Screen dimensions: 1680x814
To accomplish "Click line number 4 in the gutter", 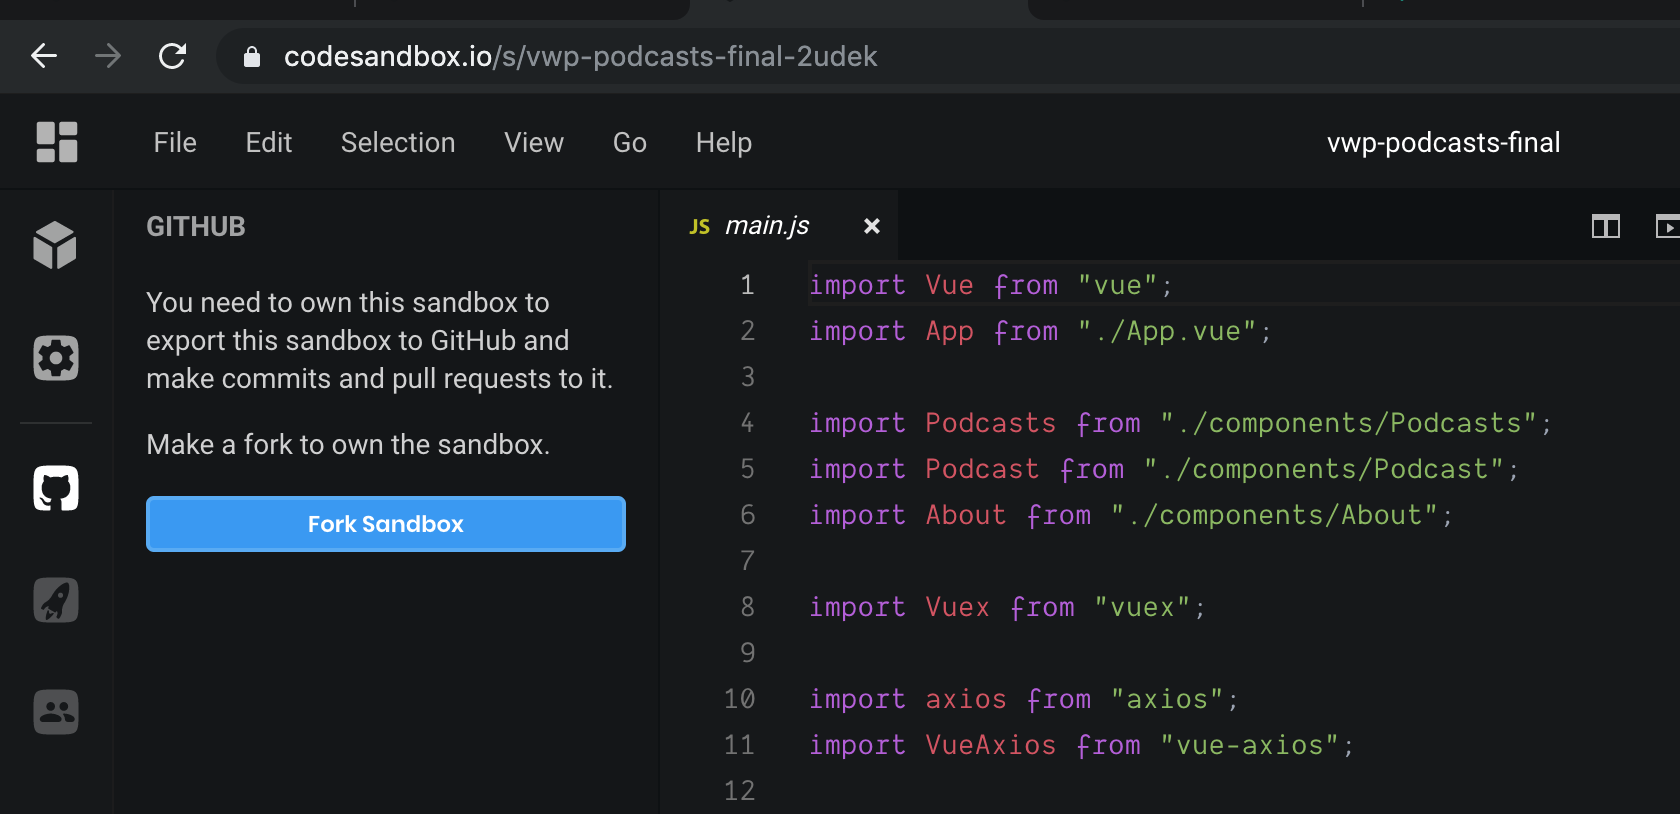I will click(747, 423).
